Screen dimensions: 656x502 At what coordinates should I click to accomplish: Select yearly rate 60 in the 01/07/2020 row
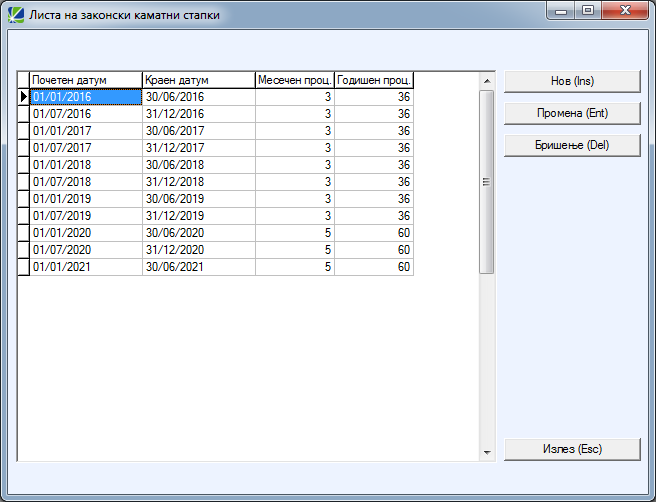(x=374, y=250)
